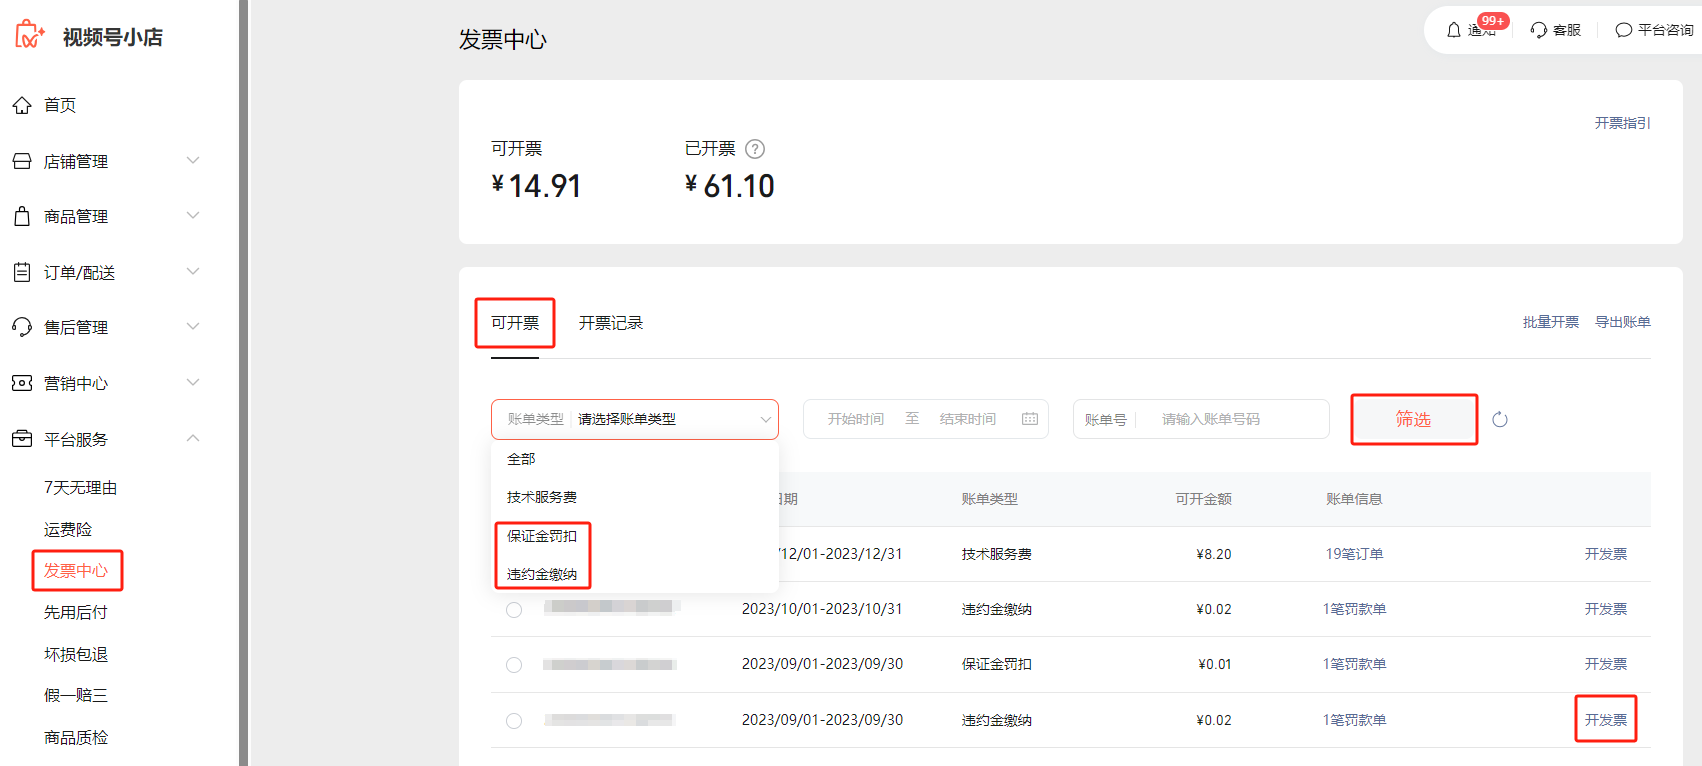Select radio for 保证金罚扣 ¥0.01 row

tap(514, 665)
